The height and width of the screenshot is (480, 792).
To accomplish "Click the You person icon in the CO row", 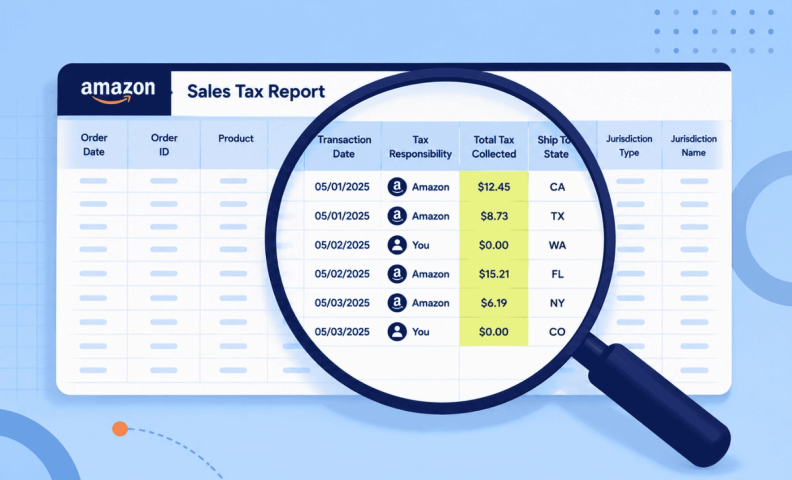I will point(397,331).
